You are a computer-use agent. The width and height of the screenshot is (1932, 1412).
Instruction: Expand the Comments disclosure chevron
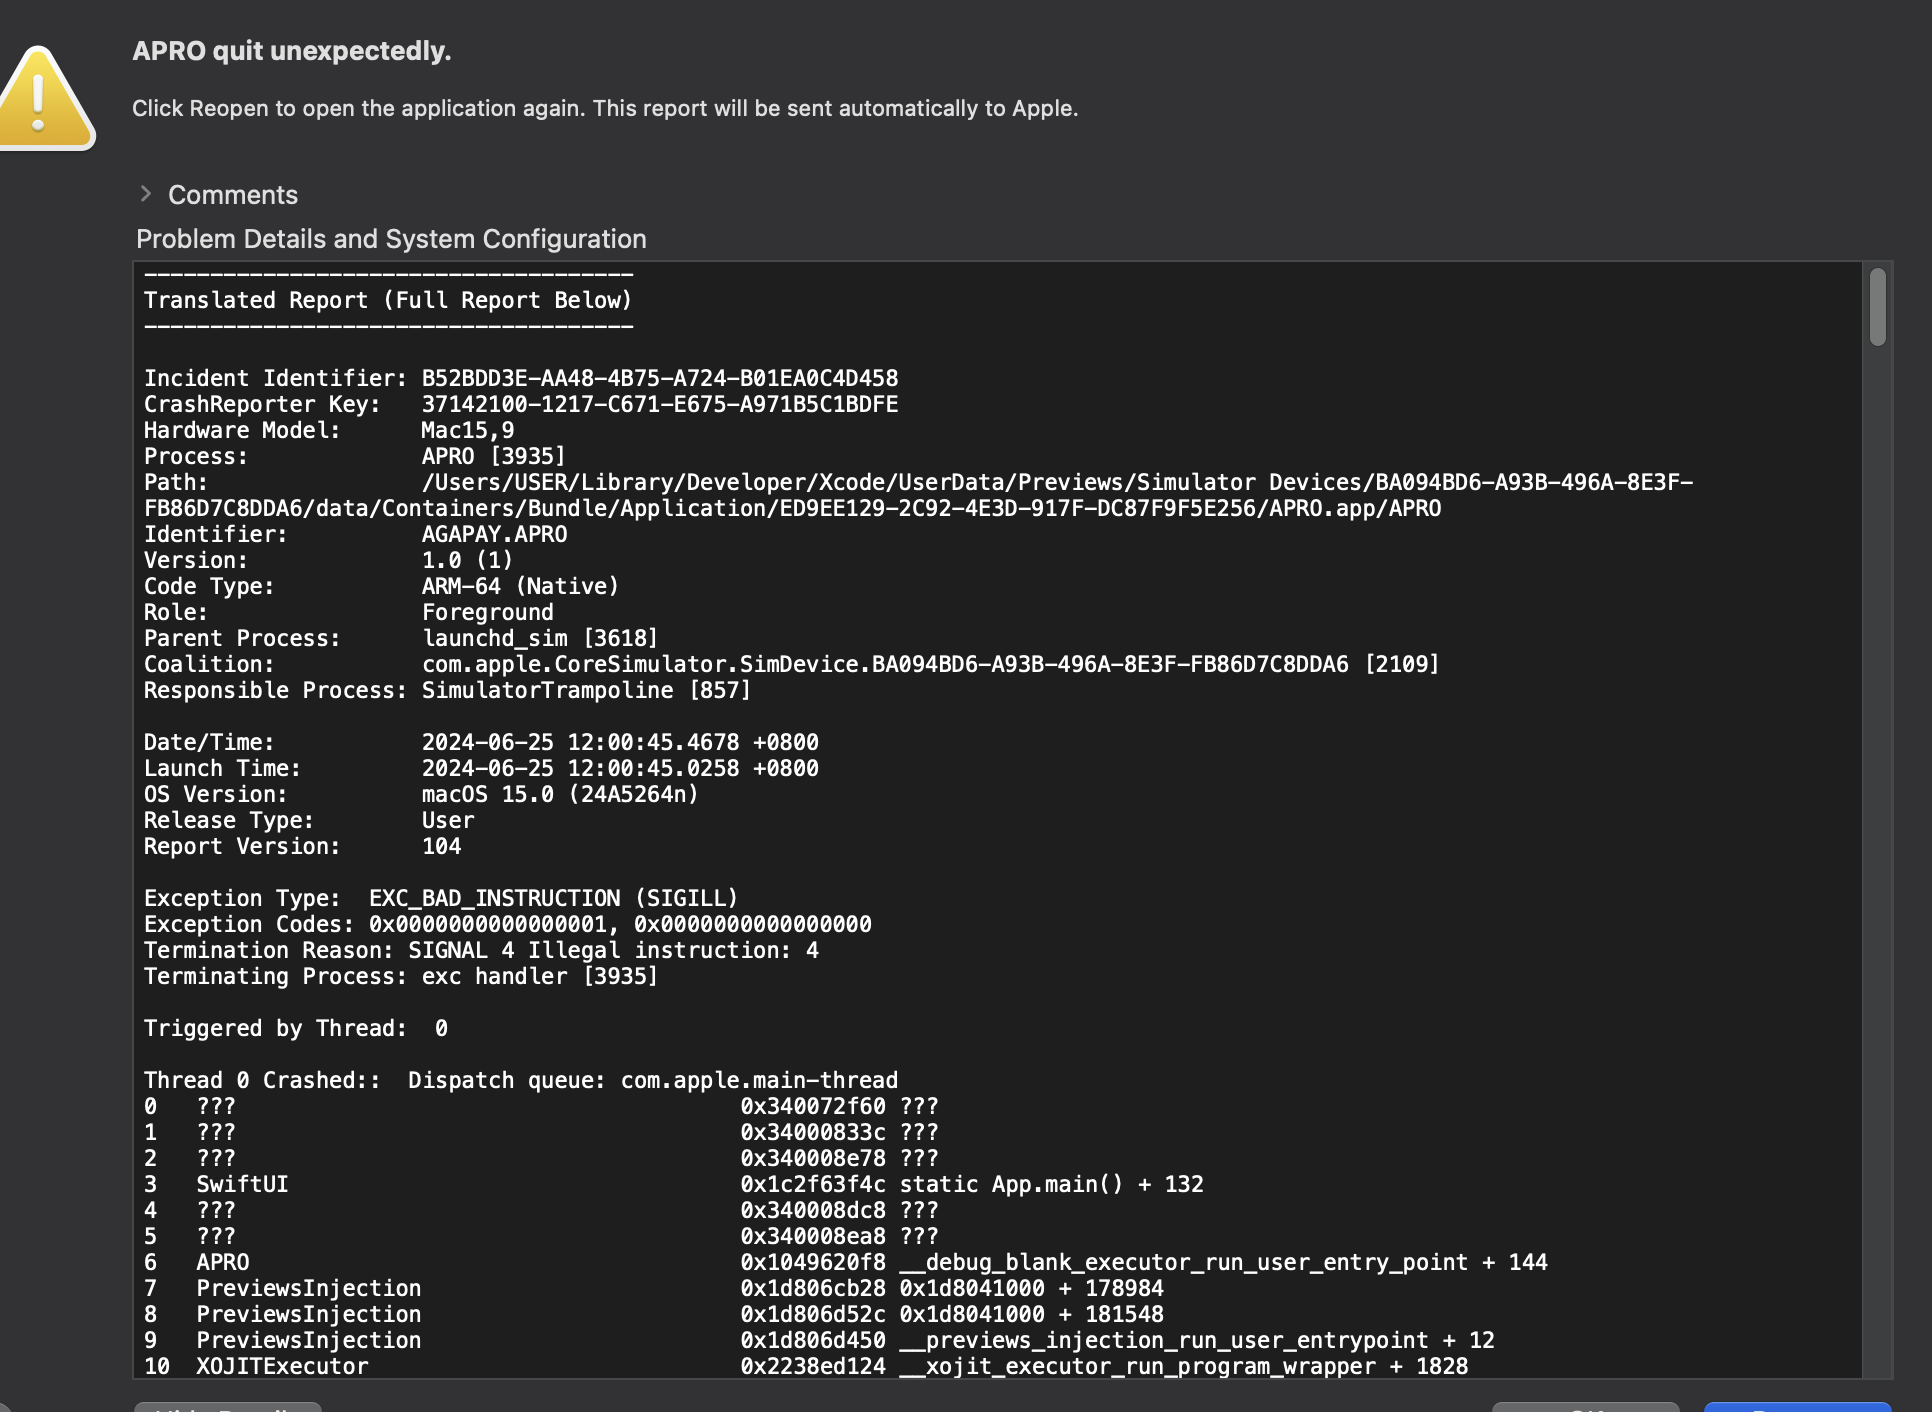click(146, 194)
